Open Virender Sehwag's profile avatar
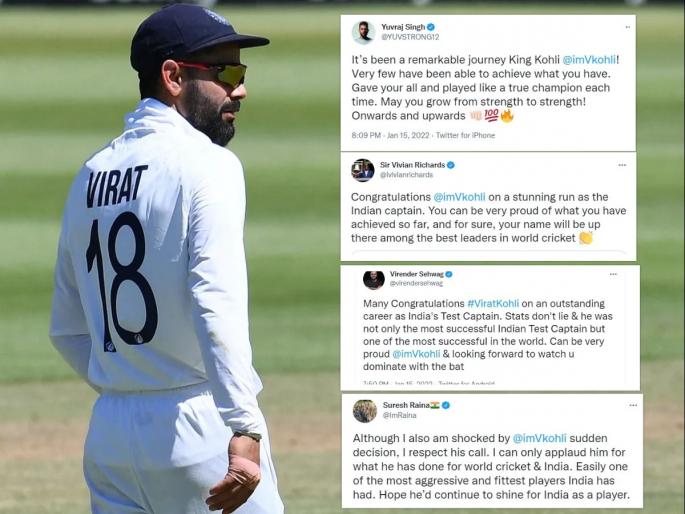685x514 pixels. click(x=374, y=279)
